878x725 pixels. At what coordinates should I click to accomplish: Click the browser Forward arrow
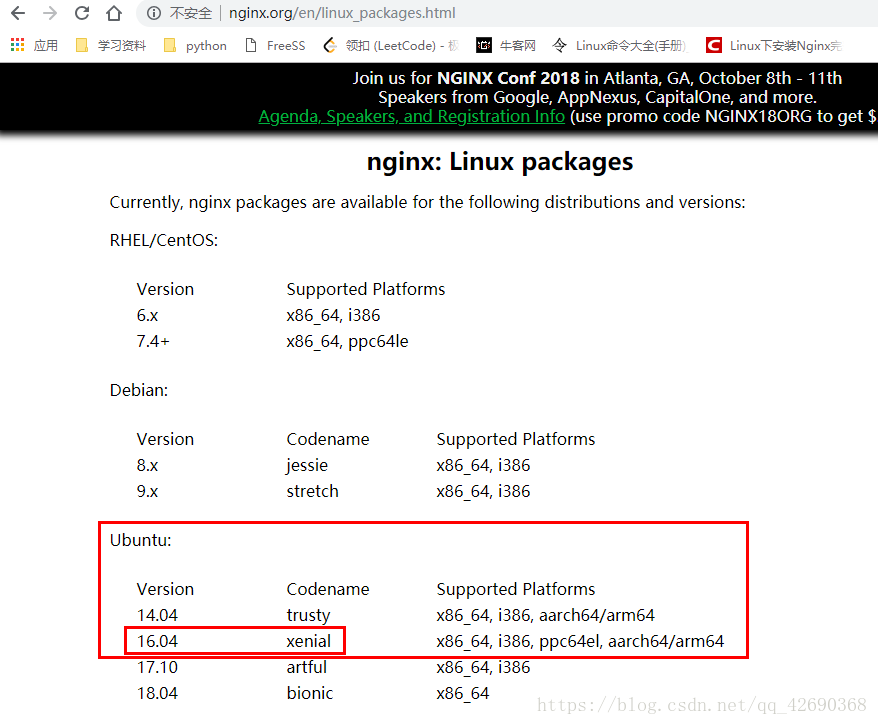50,13
